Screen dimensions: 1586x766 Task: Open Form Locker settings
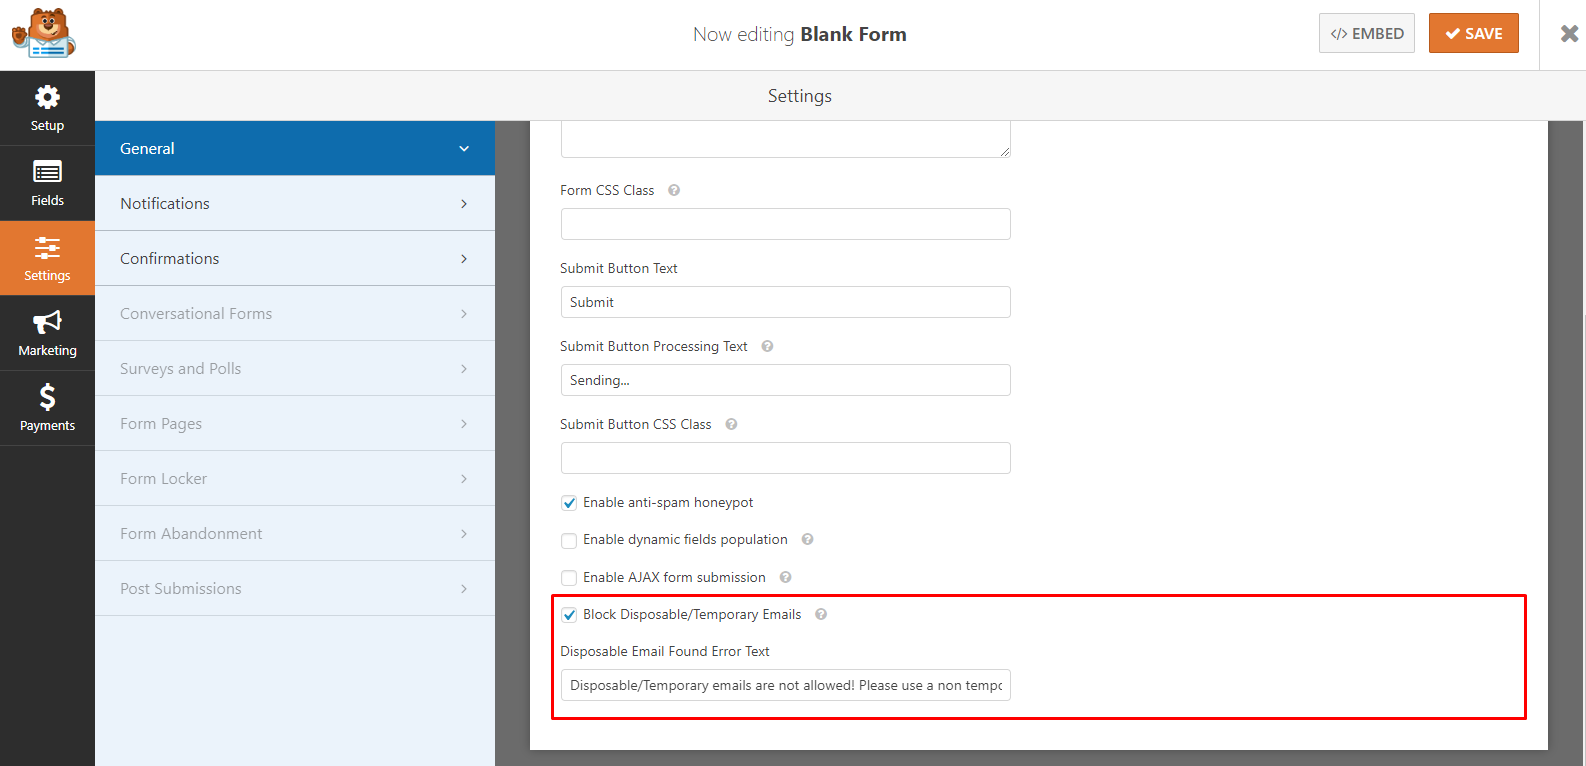click(x=295, y=478)
